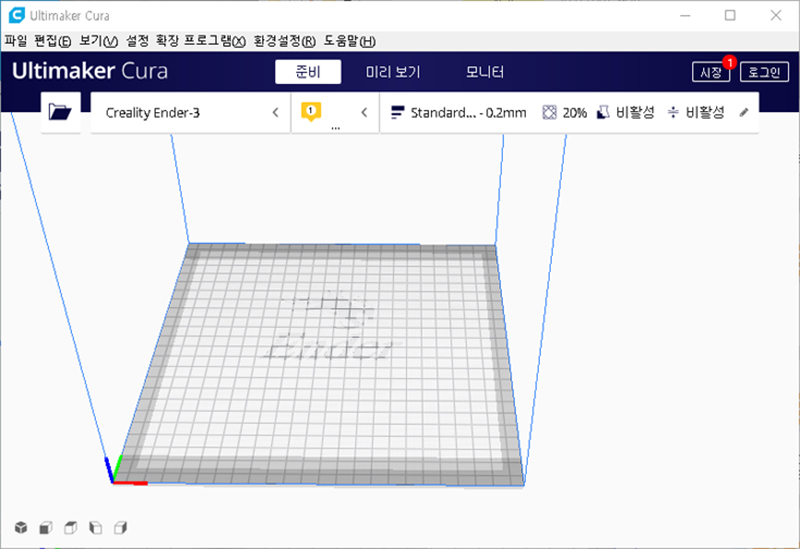
Task: Open the 확장 프로그램(X) menu
Action: pos(201,41)
